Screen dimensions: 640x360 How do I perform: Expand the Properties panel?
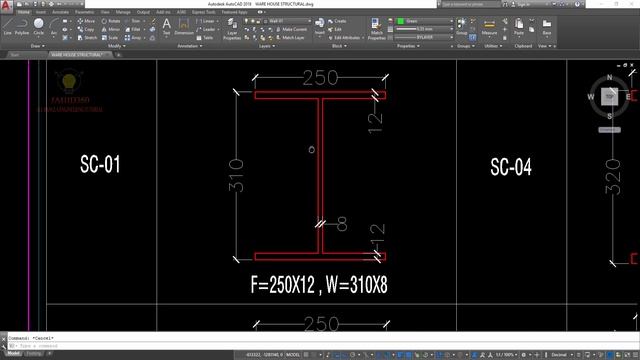pyautogui.click(x=408, y=46)
